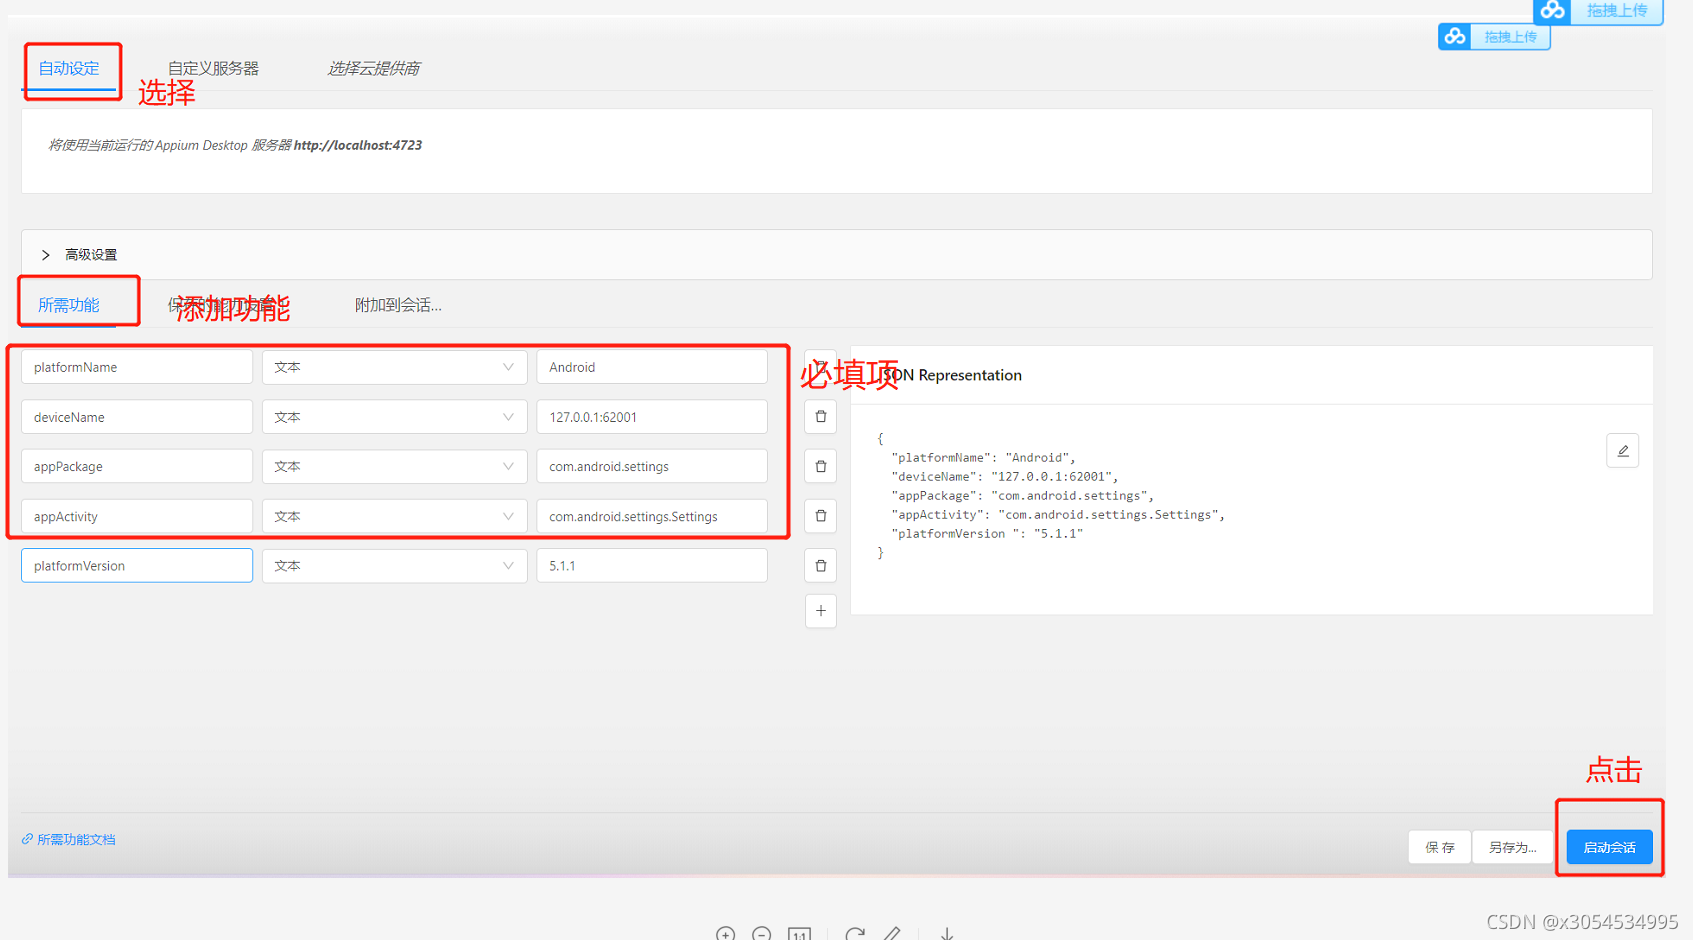The height and width of the screenshot is (940, 1693).
Task: Focus the deviceName name field
Action: coord(137,417)
